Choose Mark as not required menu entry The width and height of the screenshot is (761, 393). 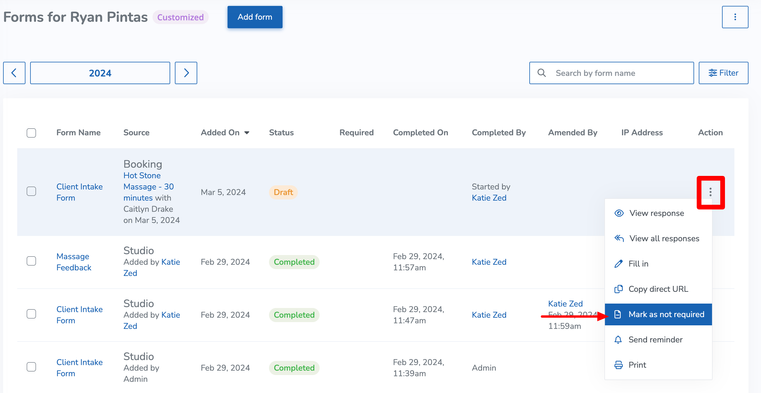[658, 314]
